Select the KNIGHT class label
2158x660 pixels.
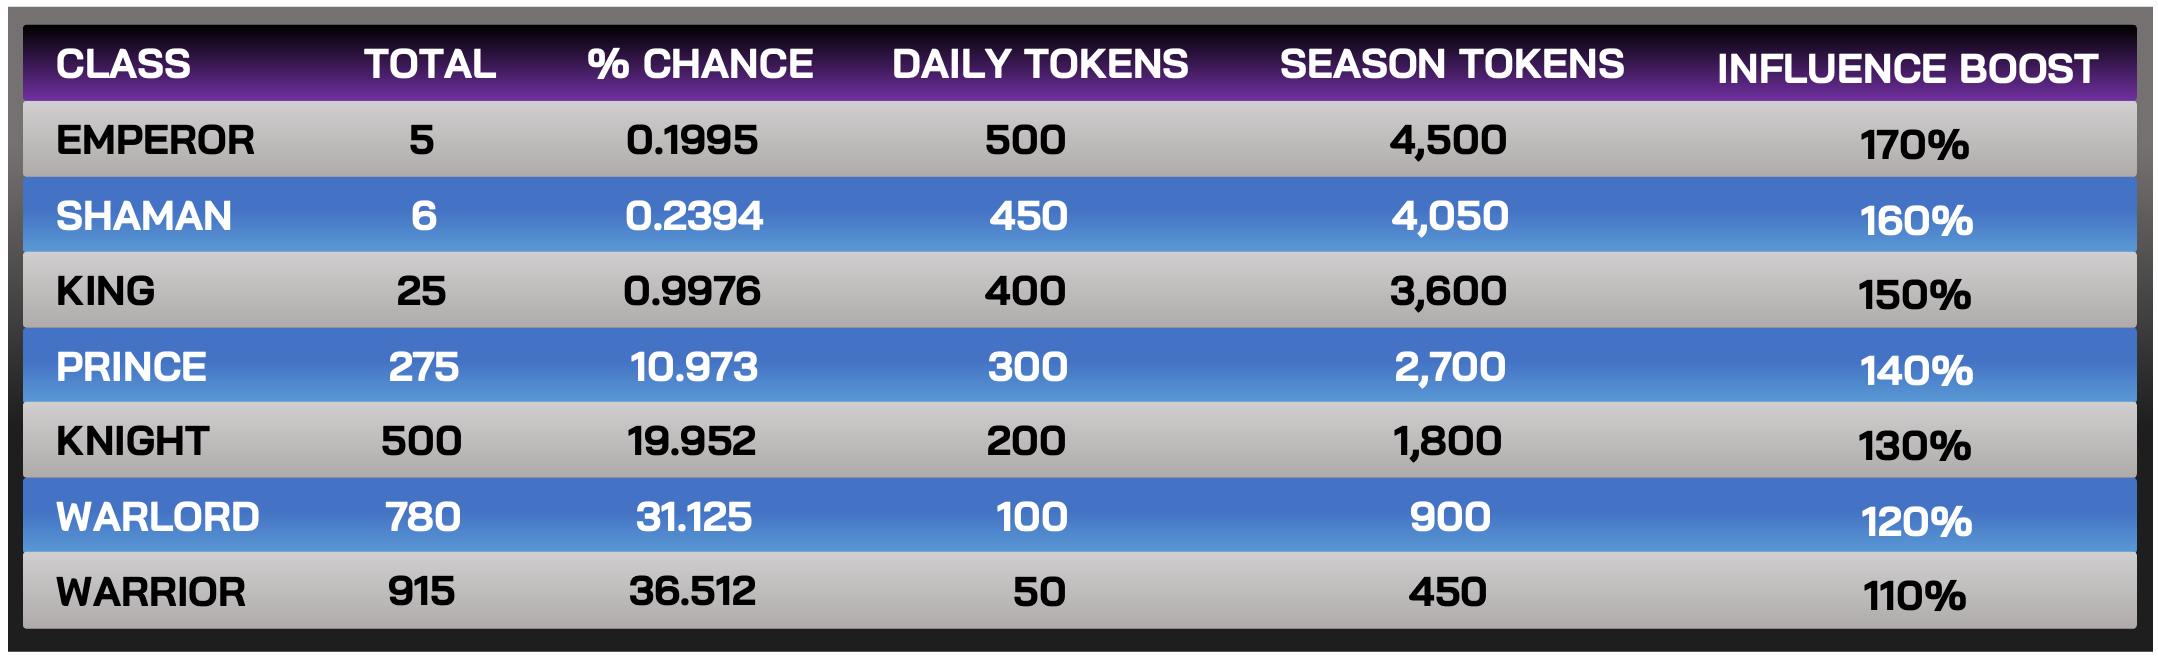click(x=132, y=442)
